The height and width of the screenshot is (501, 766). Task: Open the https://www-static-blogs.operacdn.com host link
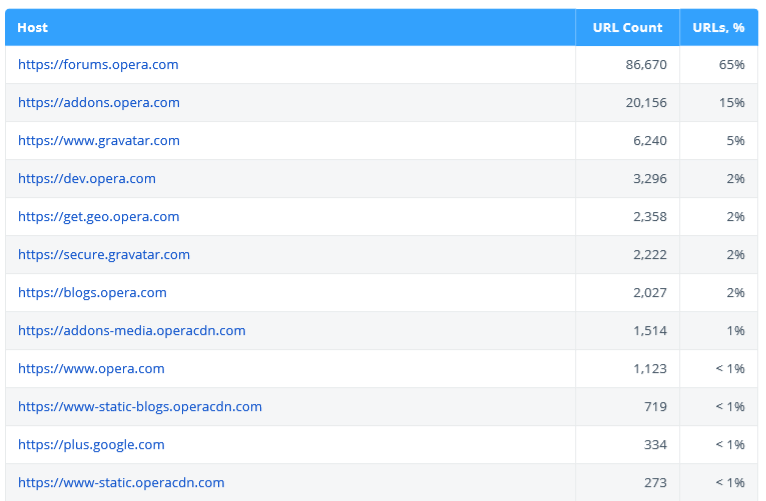click(x=140, y=407)
